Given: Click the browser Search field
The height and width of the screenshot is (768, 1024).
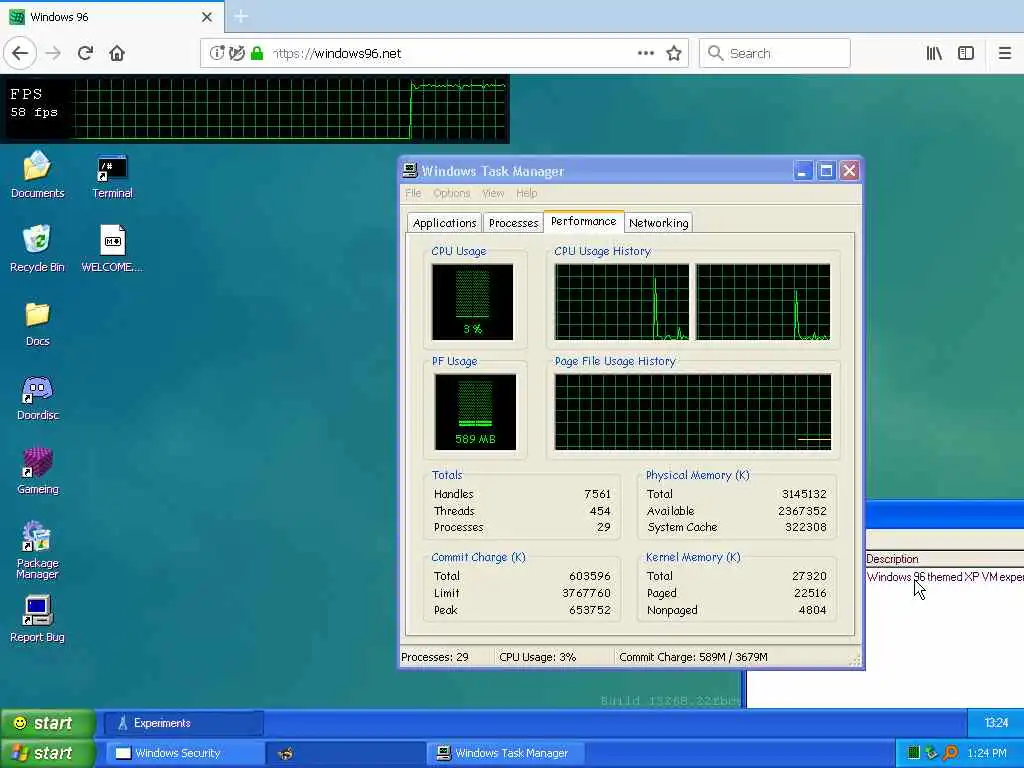Looking at the screenshot, I should (775, 53).
